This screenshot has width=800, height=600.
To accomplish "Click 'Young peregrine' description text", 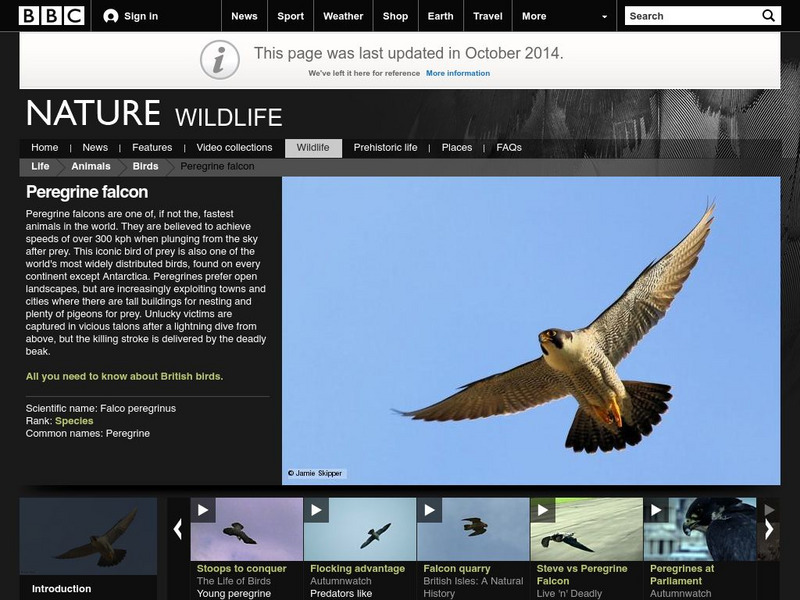I will tap(234, 594).
